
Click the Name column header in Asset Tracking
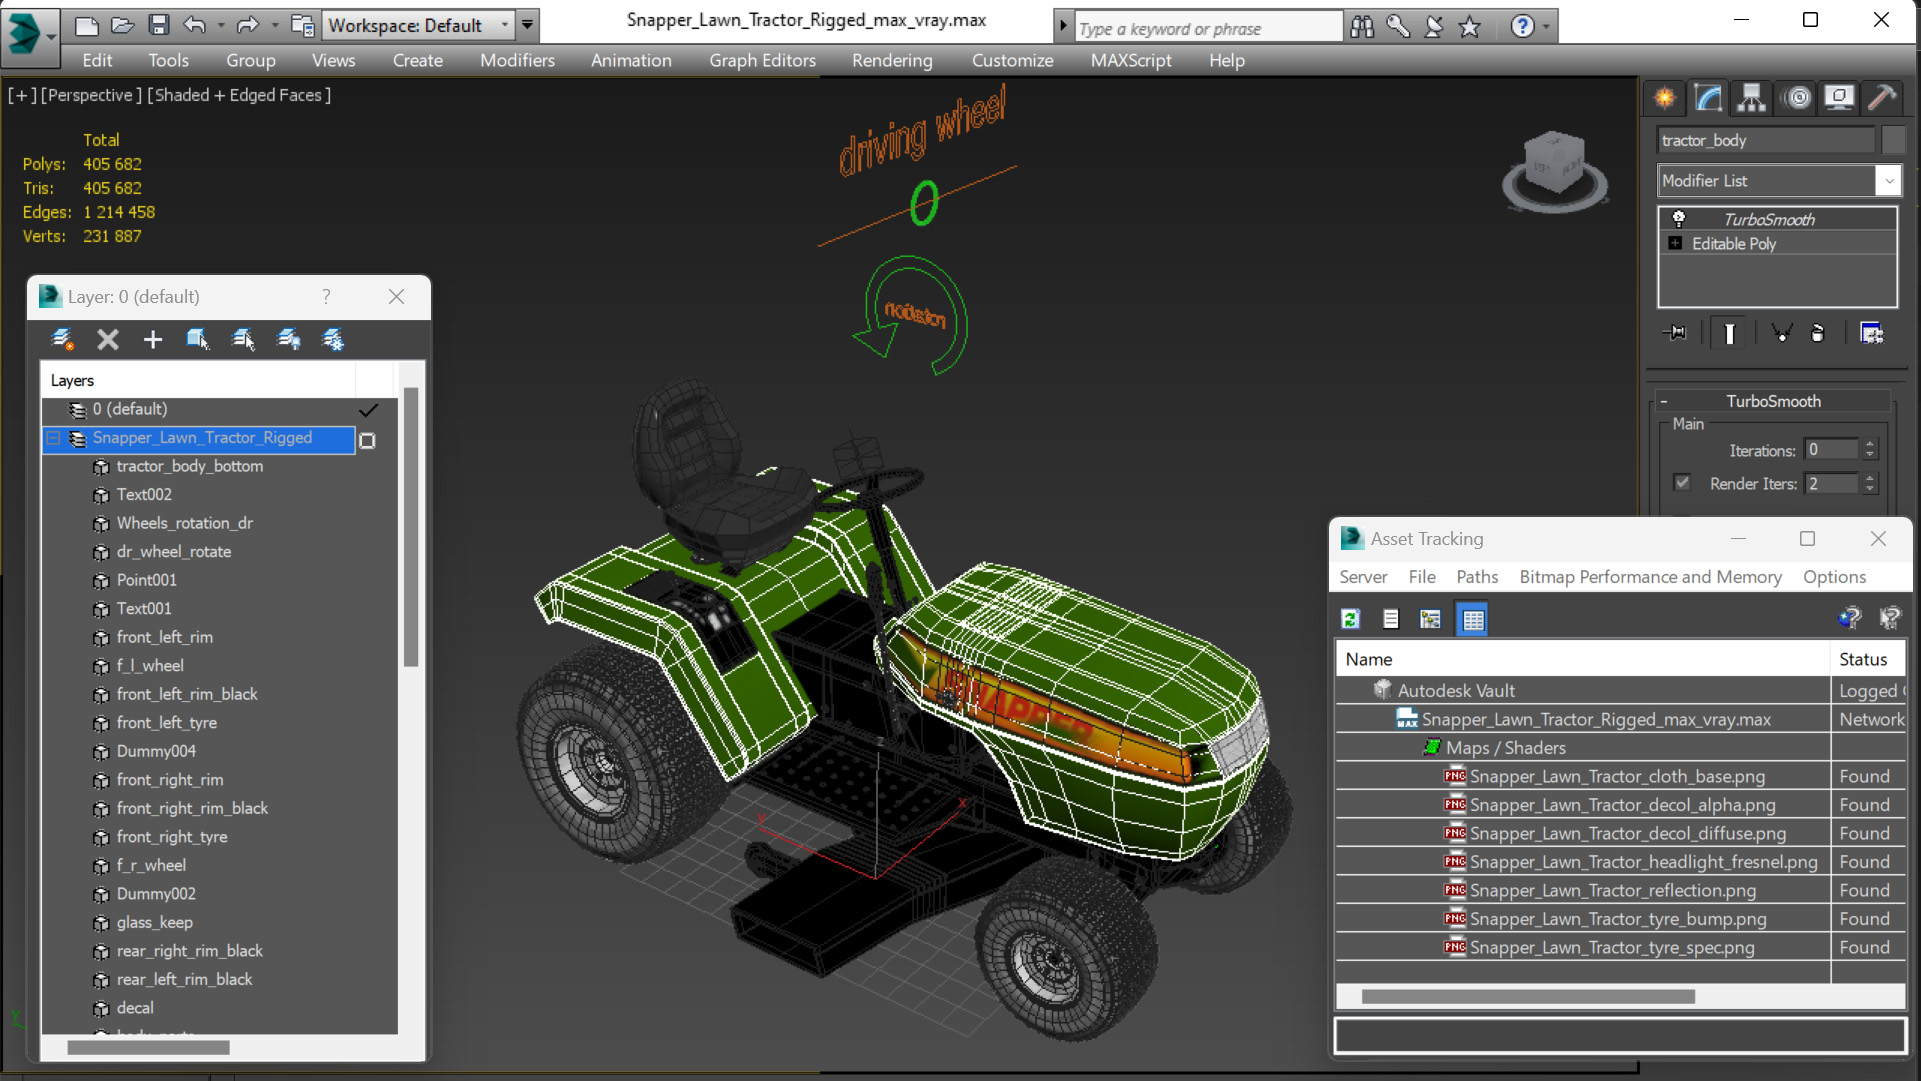click(x=1583, y=659)
